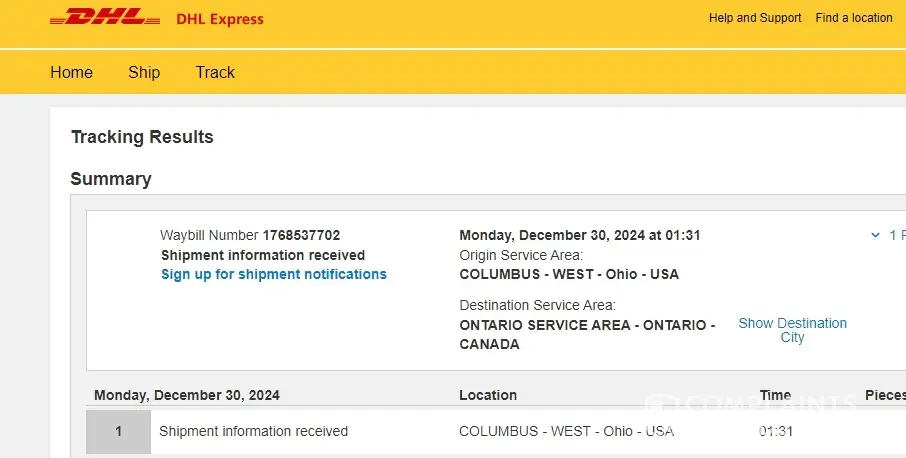Click the Tracking Results heading
The width and height of the screenshot is (906, 458).
point(142,137)
